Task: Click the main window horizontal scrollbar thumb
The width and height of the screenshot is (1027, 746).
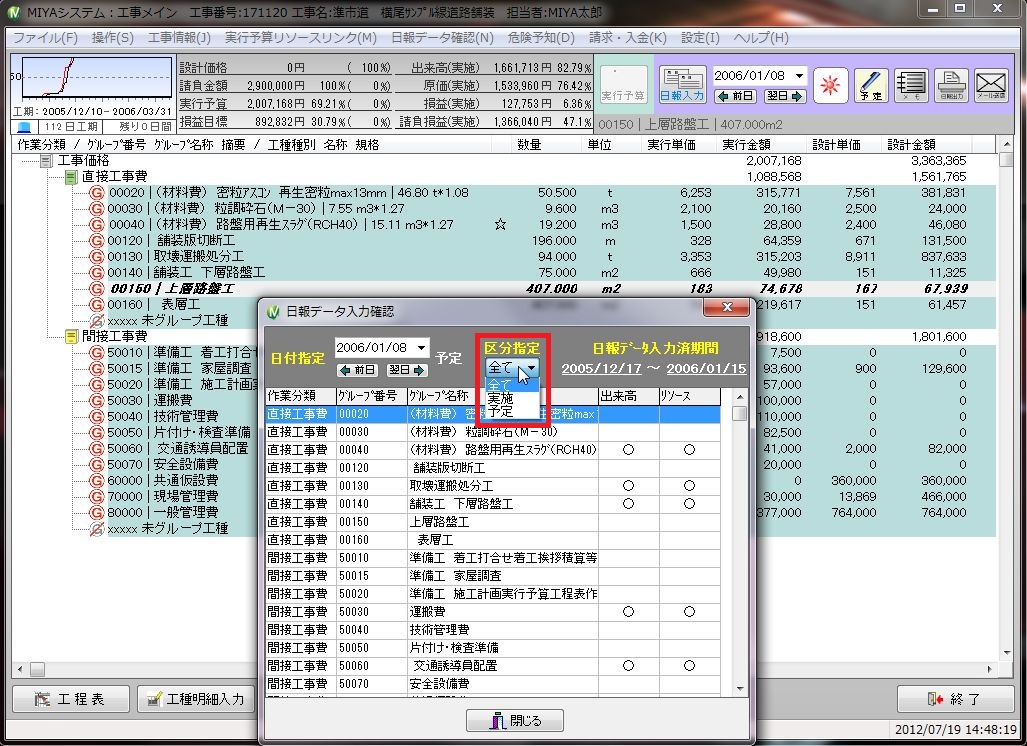Action: (37, 669)
